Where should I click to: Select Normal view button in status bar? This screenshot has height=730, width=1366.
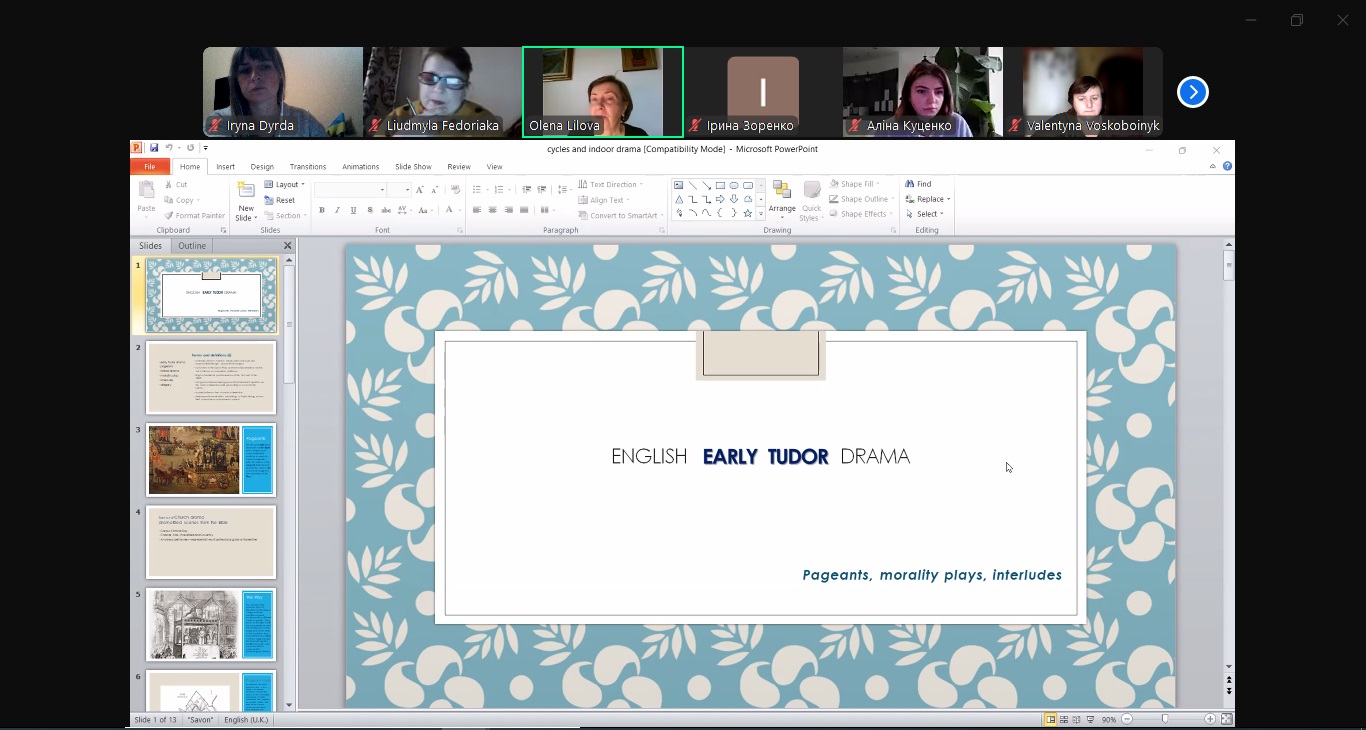click(x=1050, y=719)
